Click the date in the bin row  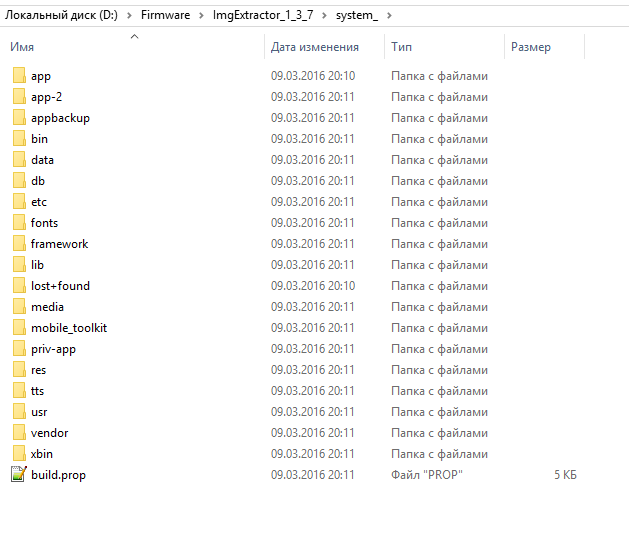pyautogui.click(x=313, y=139)
